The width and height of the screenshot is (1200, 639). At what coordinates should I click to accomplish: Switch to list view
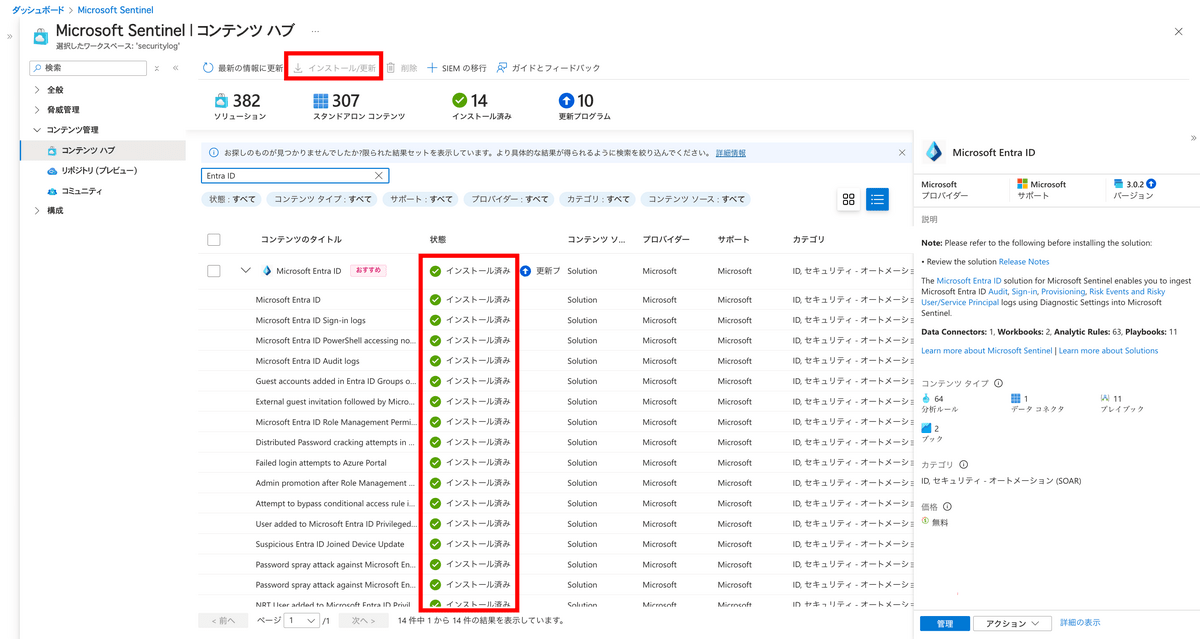click(877, 200)
